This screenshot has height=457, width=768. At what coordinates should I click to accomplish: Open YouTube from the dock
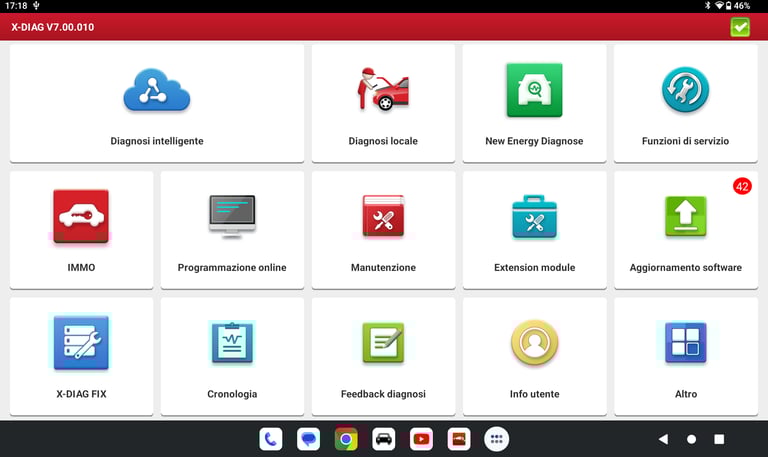pos(421,439)
